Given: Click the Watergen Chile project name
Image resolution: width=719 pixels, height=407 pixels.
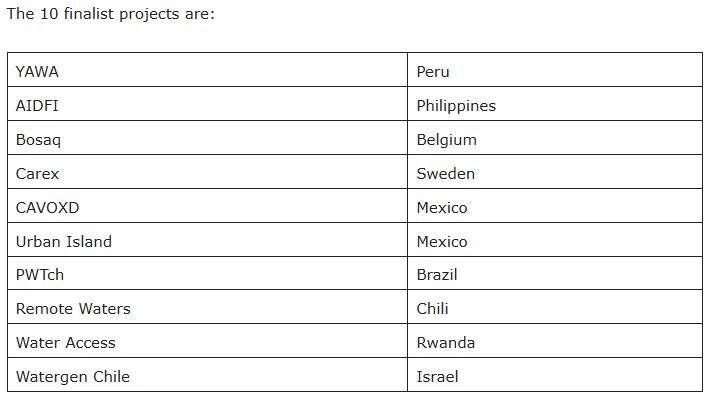Looking at the screenshot, I should pos(73,377).
